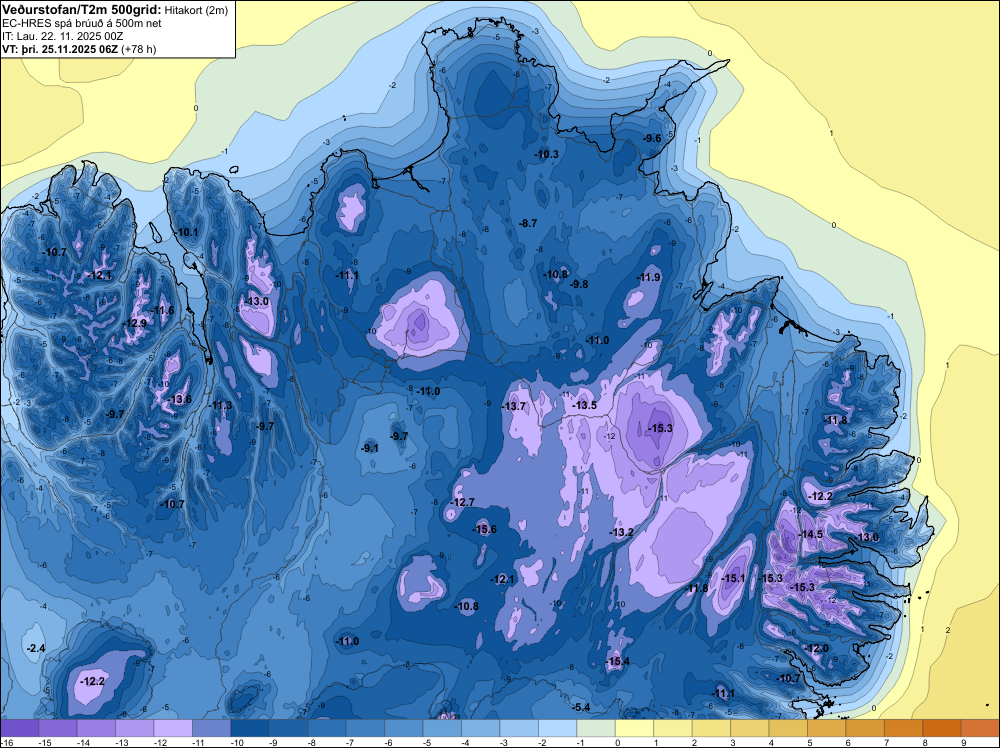The height and width of the screenshot is (748, 1000).
Task: Select the orange legend swatch between 7 and 8
Action: click(x=903, y=728)
